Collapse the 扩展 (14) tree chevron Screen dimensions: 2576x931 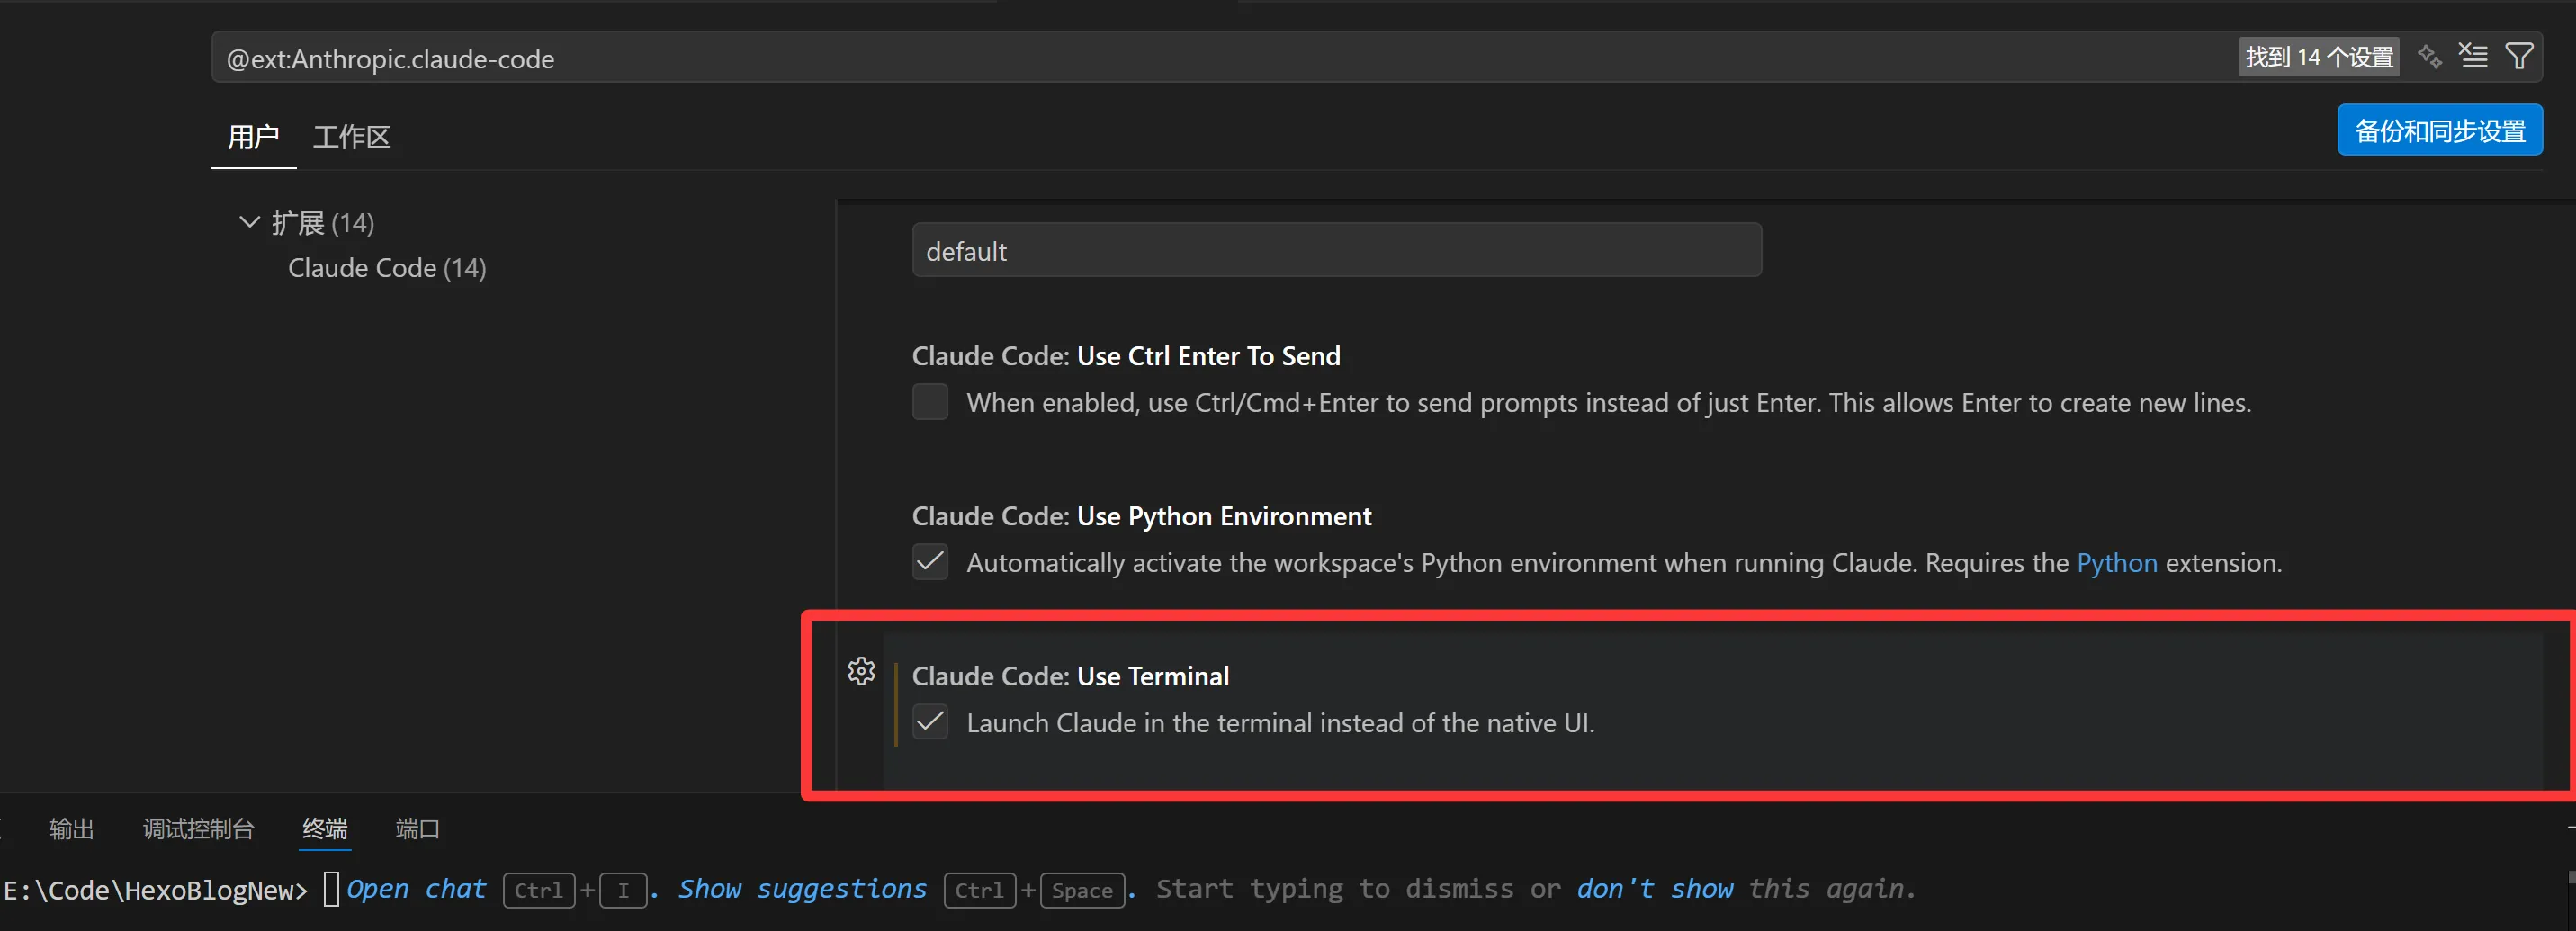point(249,222)
